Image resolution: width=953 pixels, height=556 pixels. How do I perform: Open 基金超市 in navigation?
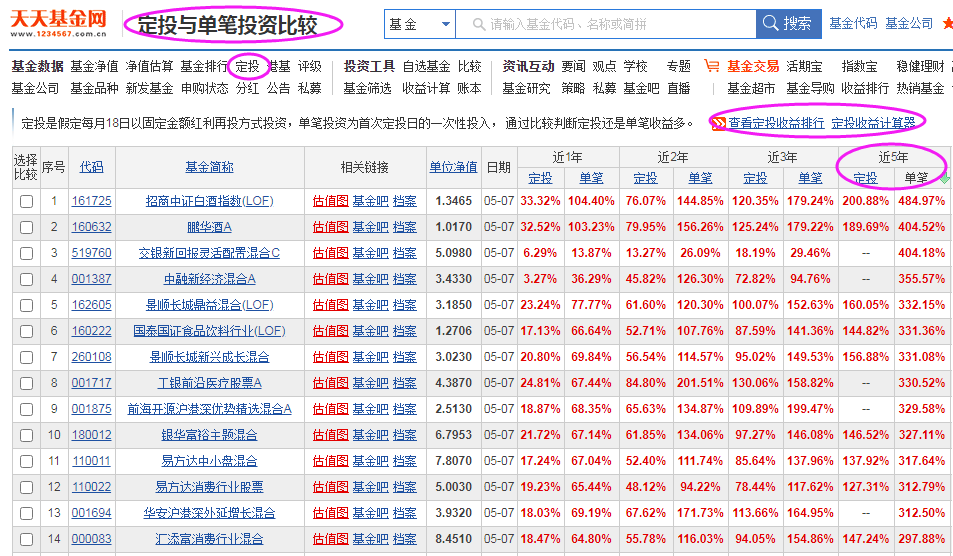coord(751,88)
